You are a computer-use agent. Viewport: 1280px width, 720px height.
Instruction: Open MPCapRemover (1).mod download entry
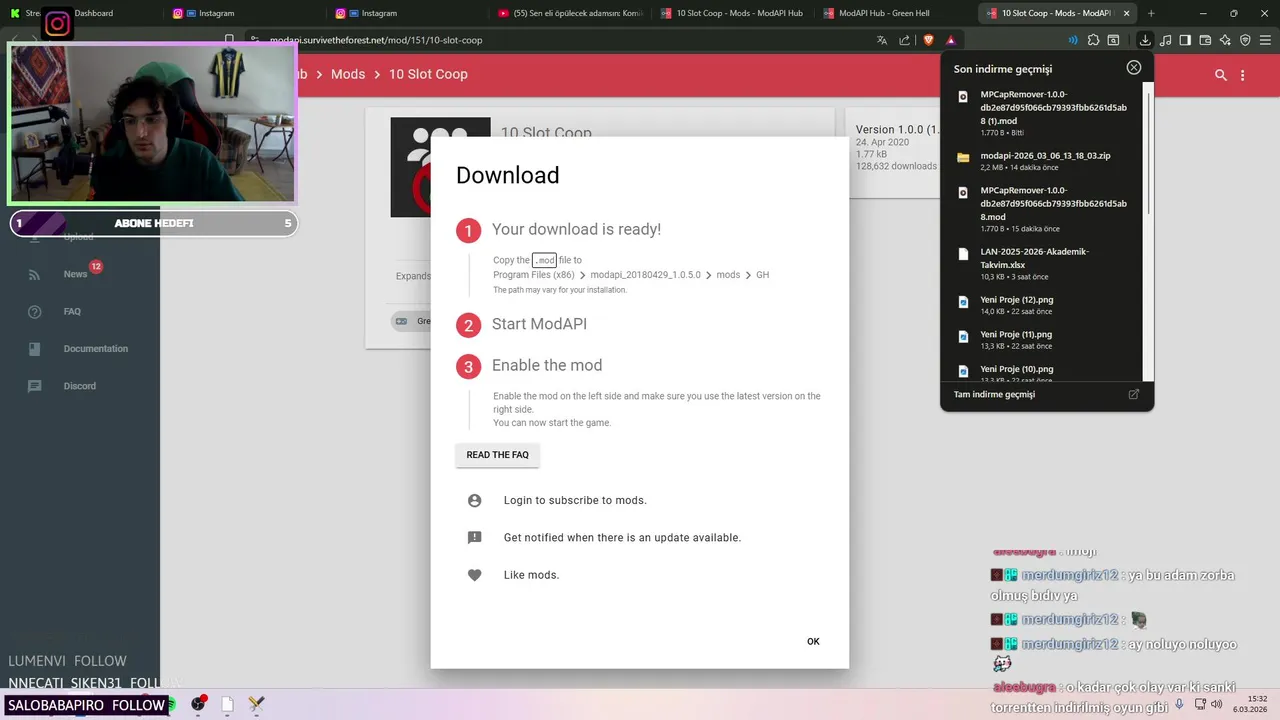pos(1045,113)
